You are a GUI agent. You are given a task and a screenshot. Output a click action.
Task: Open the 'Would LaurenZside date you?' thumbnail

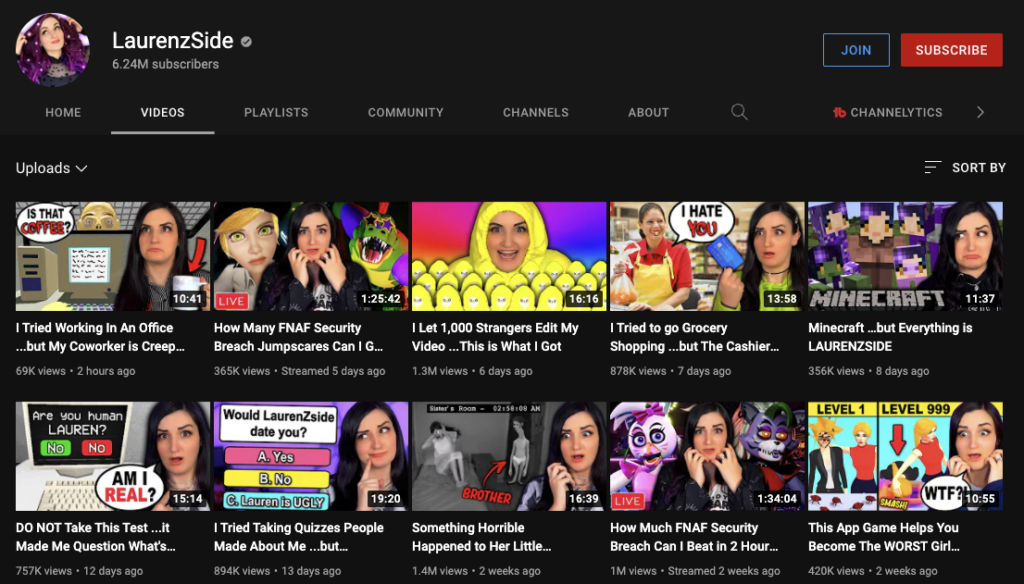[x=311, y=456]
